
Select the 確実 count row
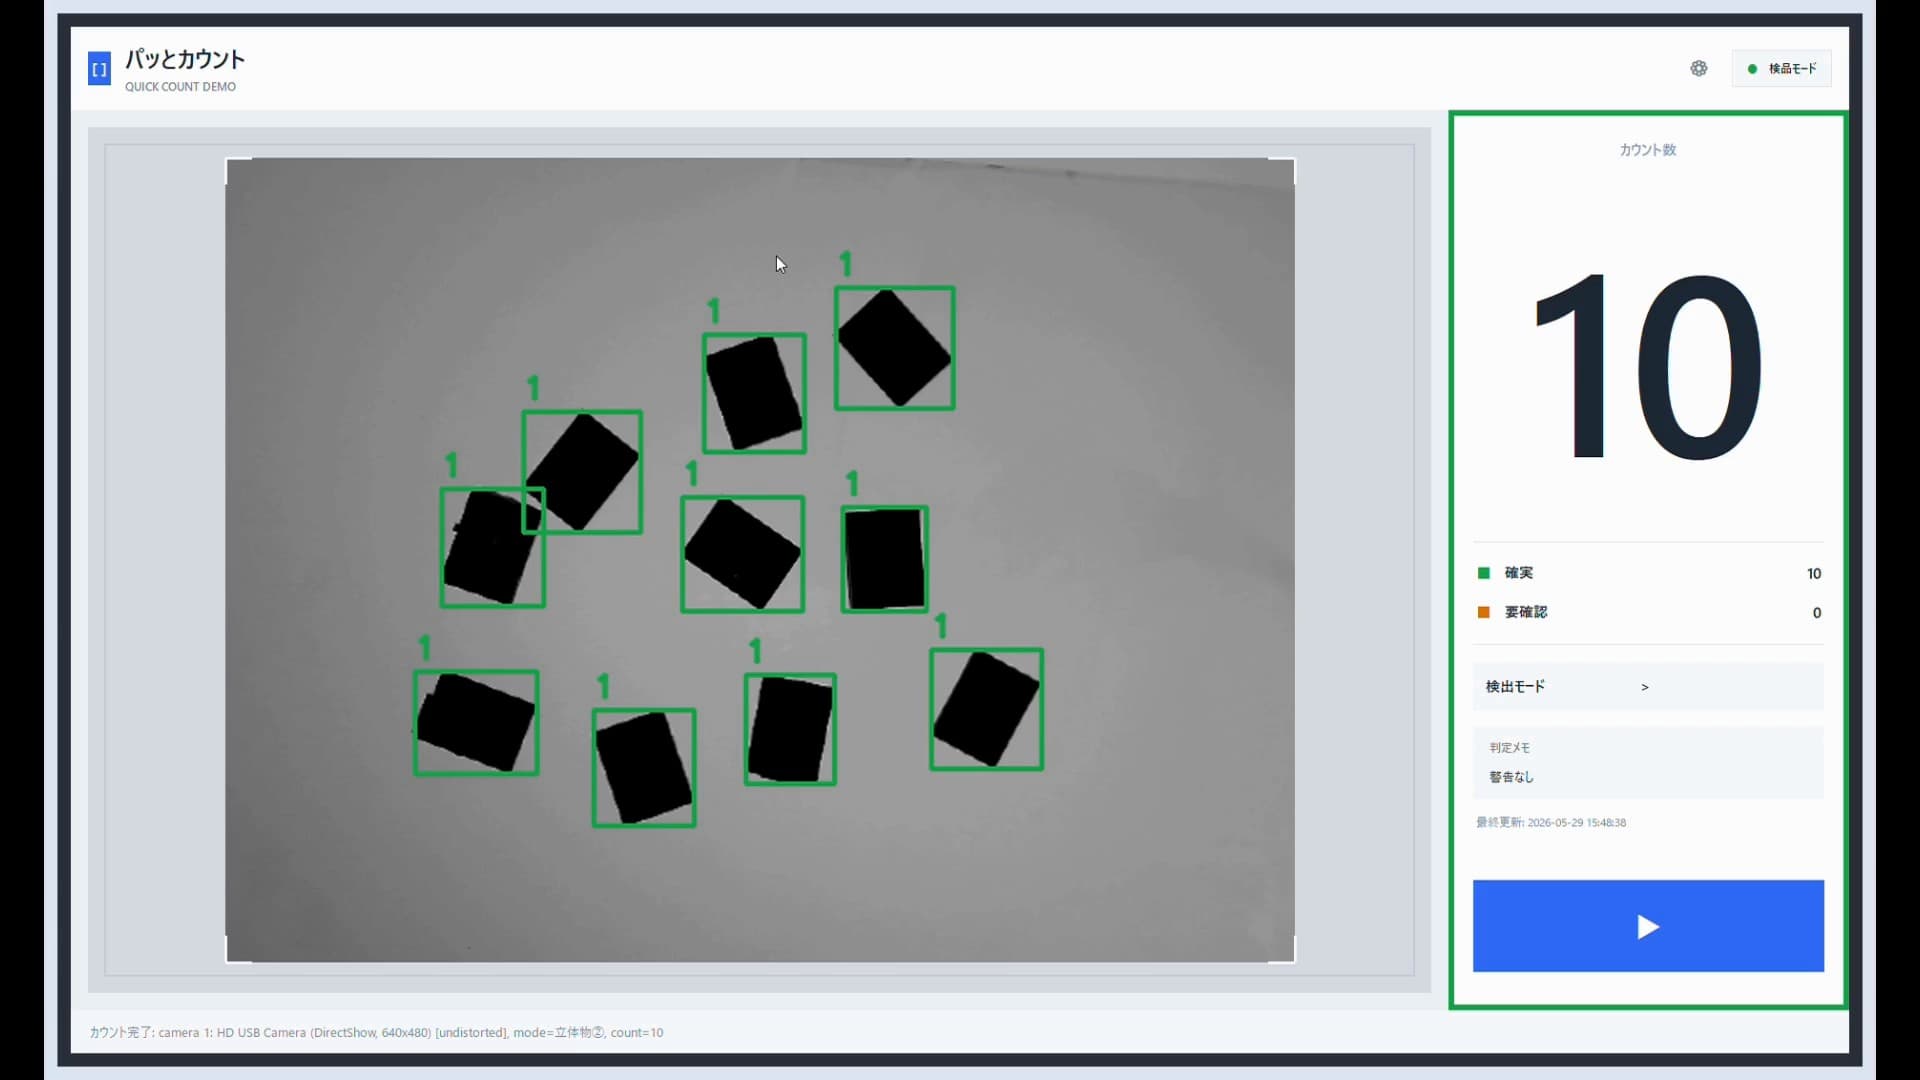1648,573
